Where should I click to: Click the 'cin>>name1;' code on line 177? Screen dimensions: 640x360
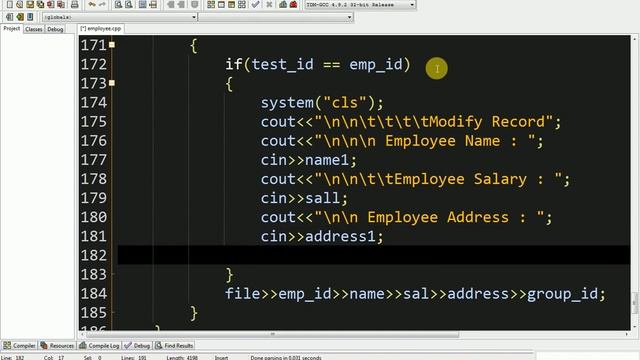point(309,160)
